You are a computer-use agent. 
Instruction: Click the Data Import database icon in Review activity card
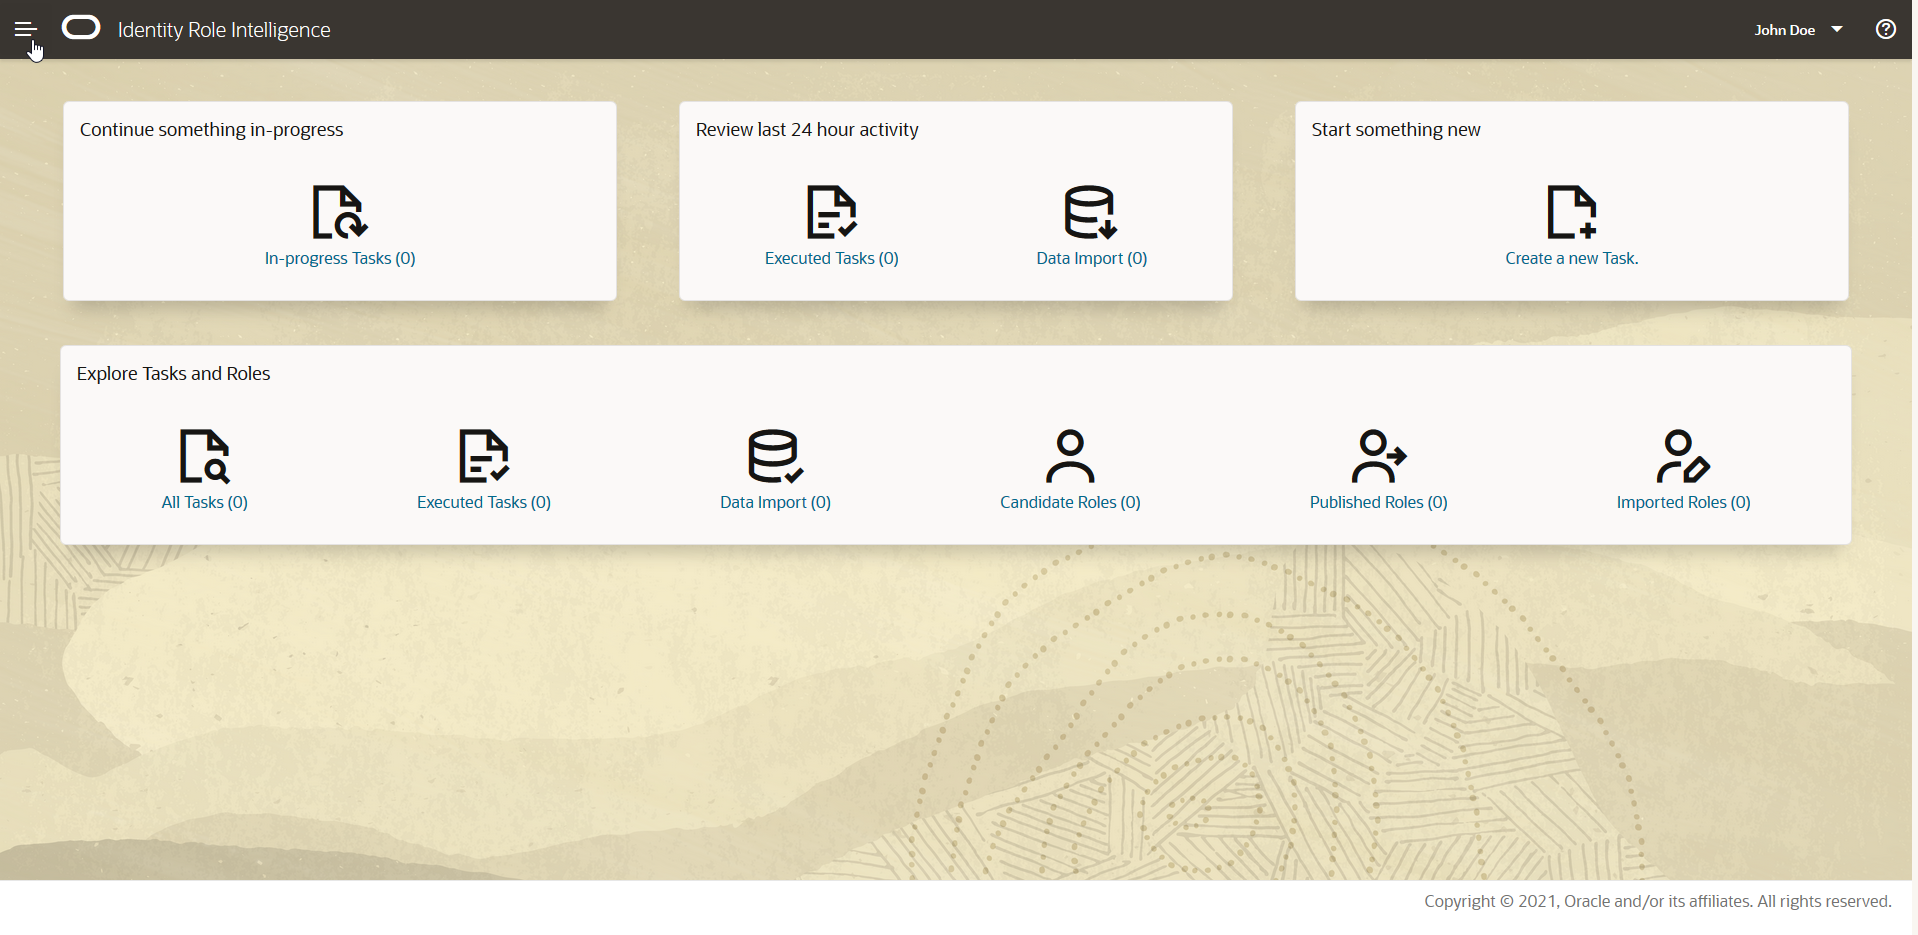(1091, 212)
